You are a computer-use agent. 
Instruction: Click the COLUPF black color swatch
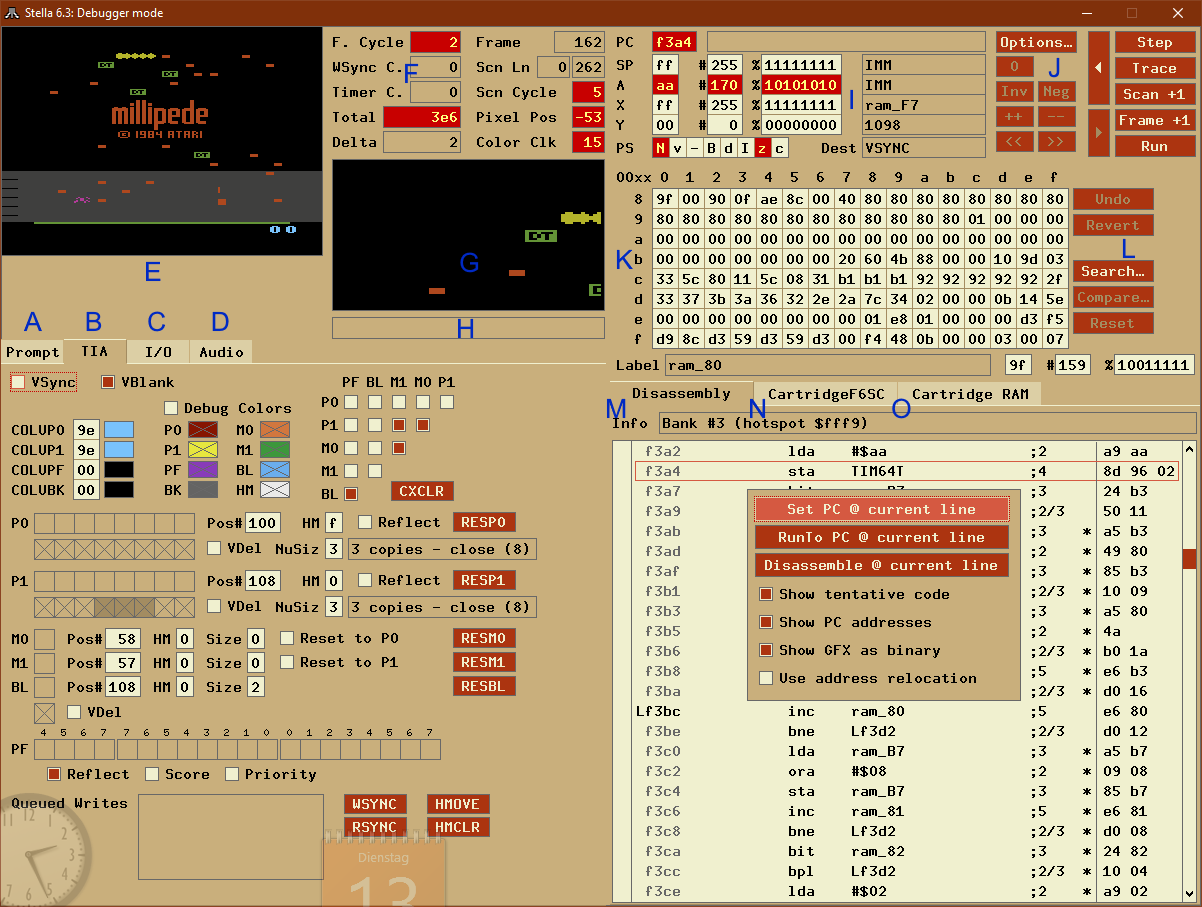[x=118, y=470]
